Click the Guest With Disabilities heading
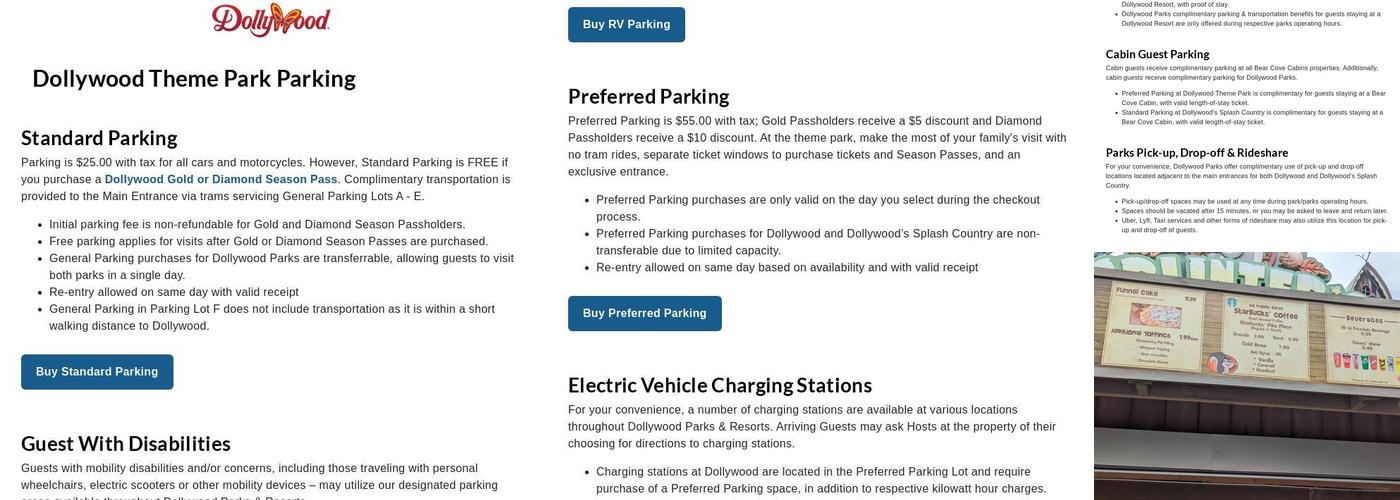This screenshot has width=1400, height=500. [126, 444]
